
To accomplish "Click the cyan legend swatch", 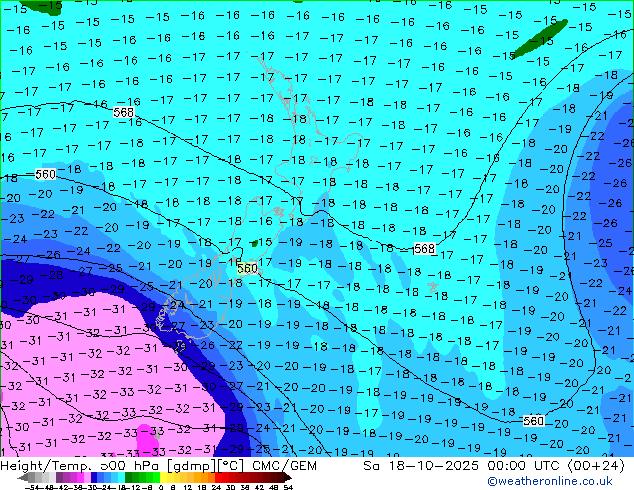I will click(x=121, y=477).
